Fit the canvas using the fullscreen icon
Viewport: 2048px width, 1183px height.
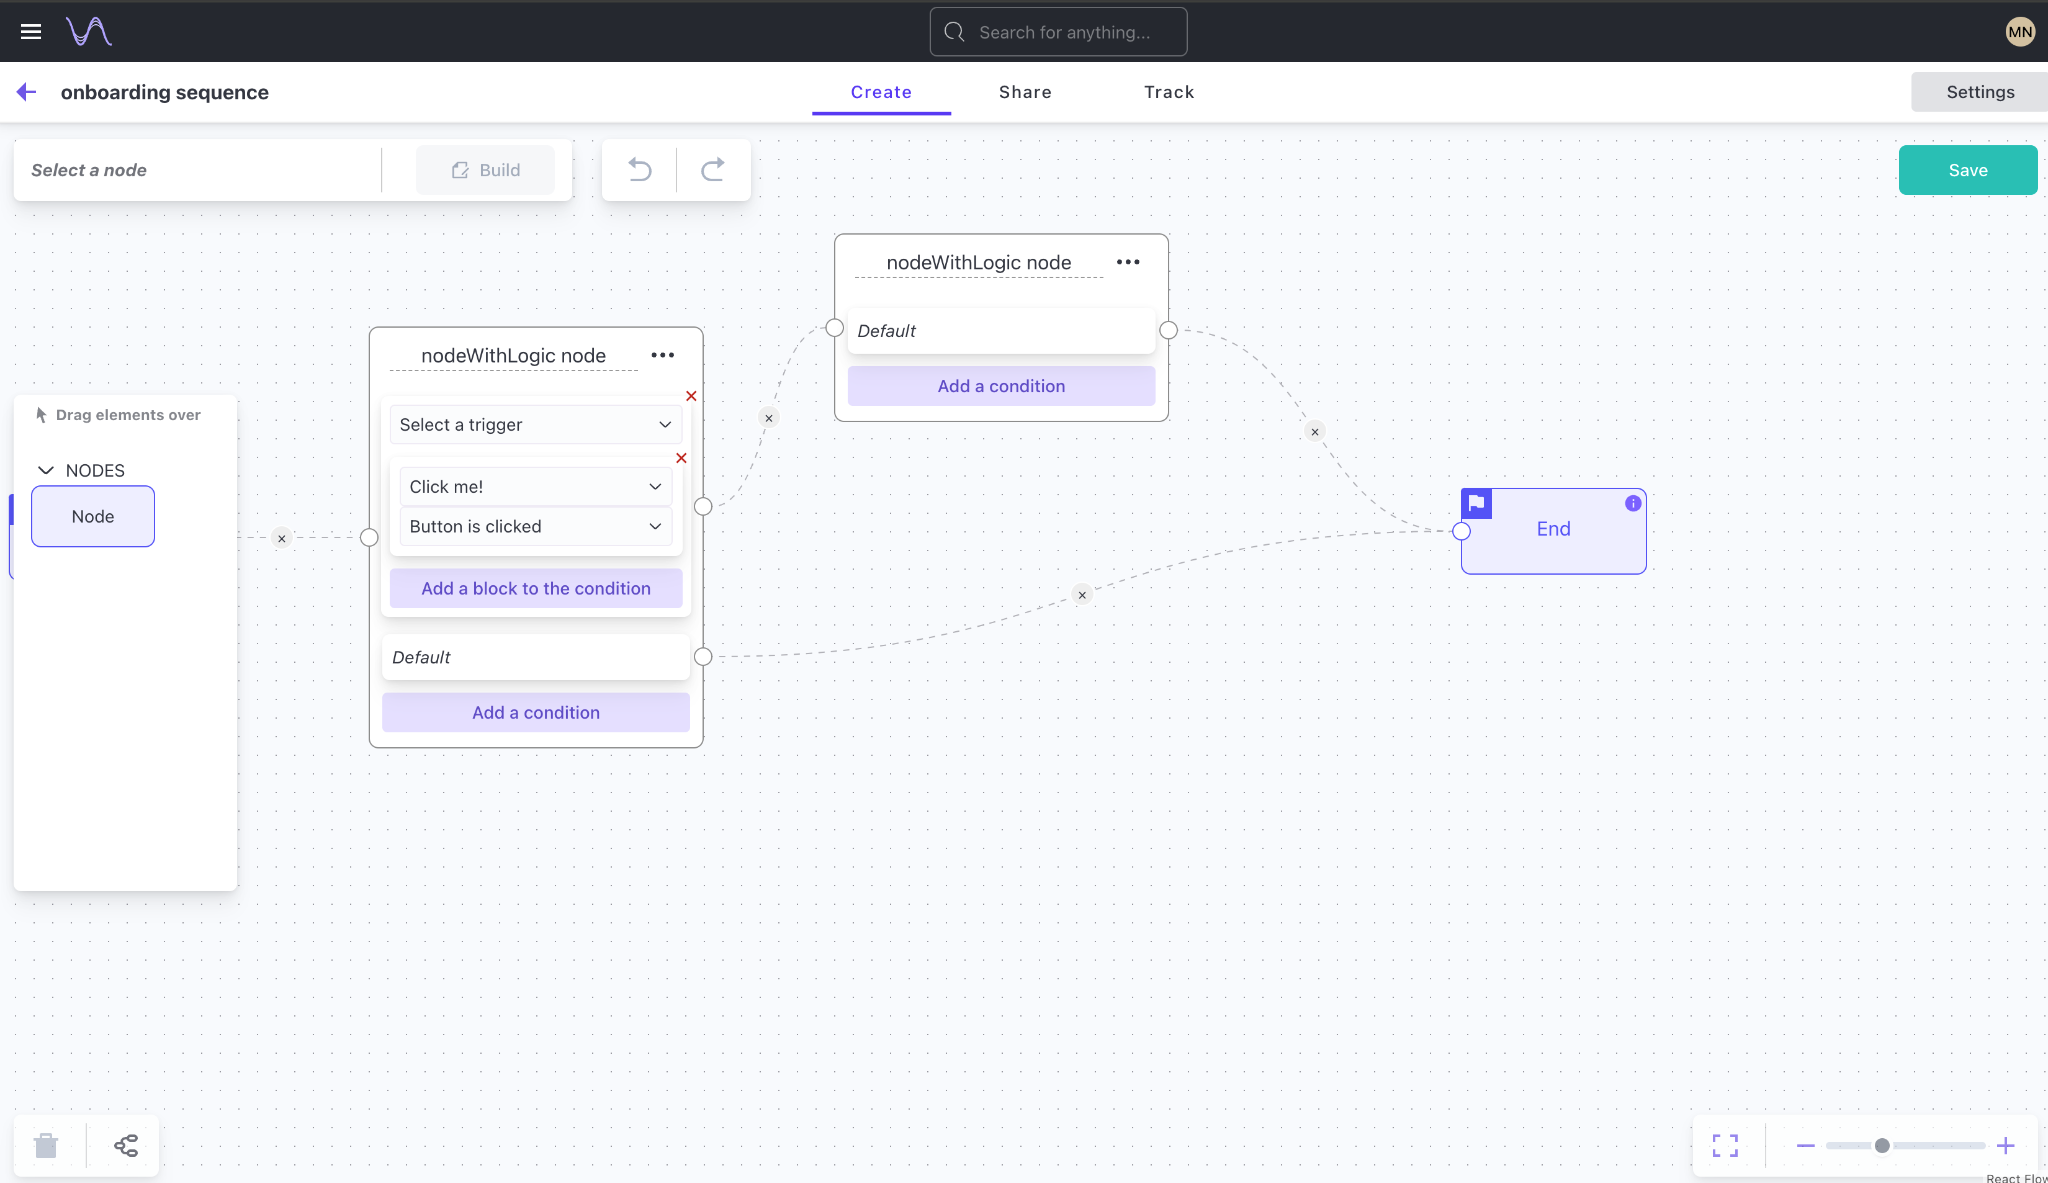coord(1727,1145)
